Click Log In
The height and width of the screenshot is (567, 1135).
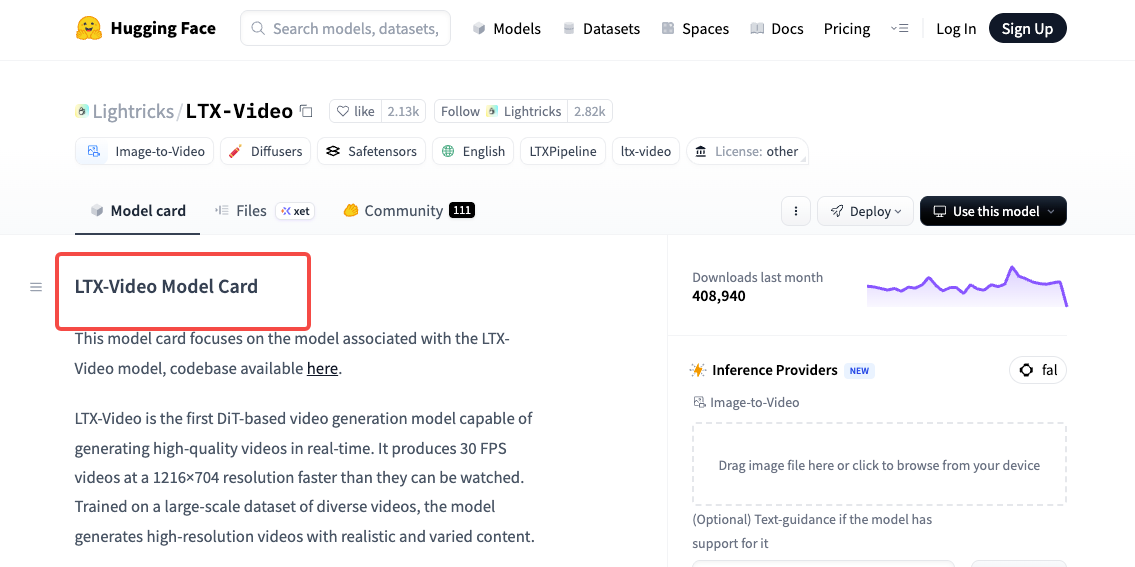(x=955, y=28)
